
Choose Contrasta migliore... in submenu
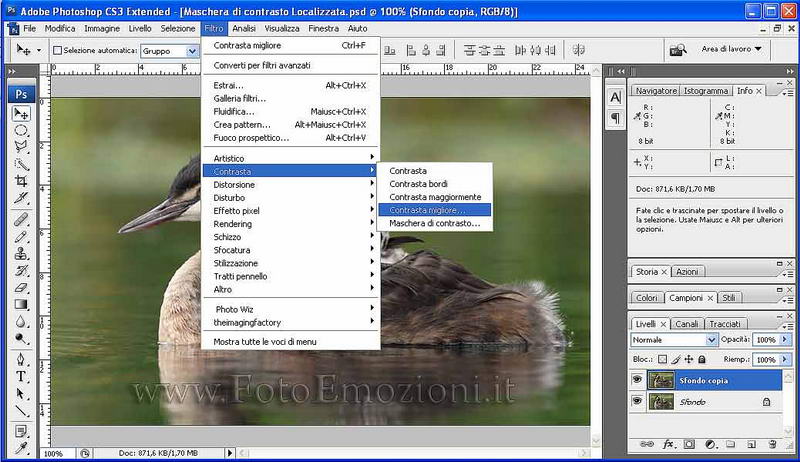(x=435, y=210)
